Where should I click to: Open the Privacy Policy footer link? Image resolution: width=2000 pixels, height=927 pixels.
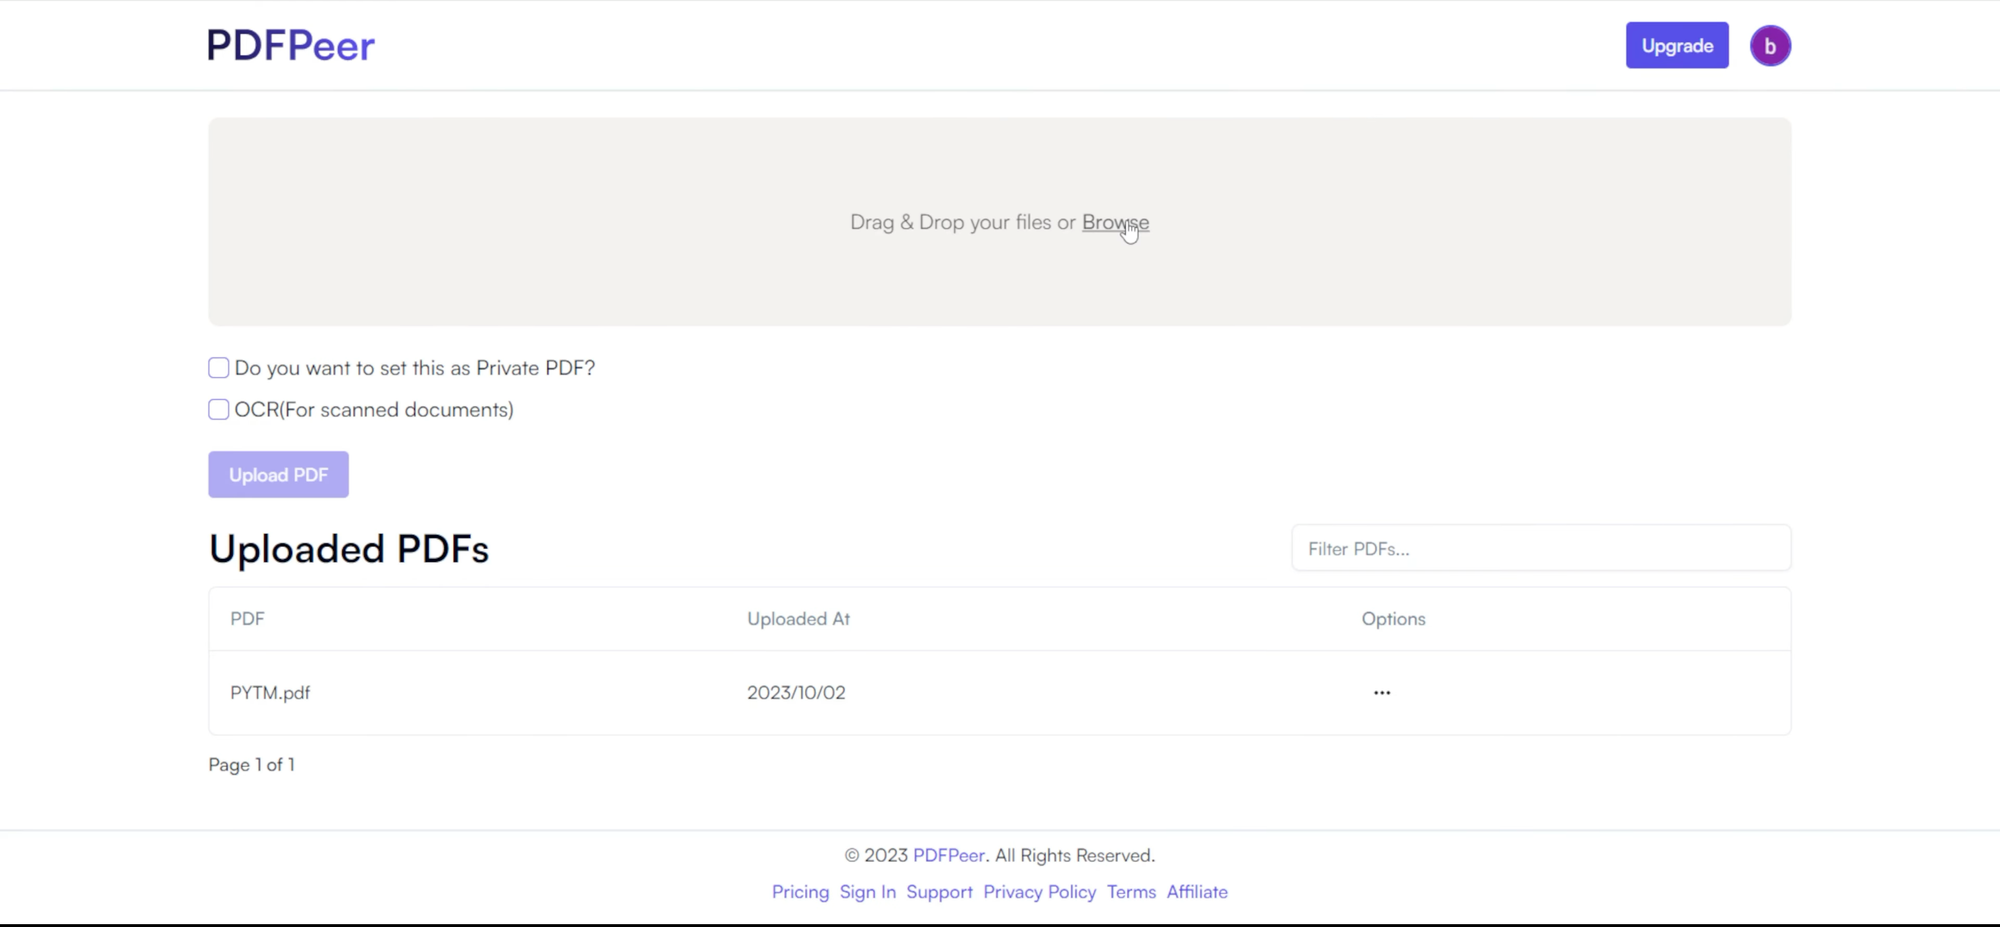coord(1039,892)
